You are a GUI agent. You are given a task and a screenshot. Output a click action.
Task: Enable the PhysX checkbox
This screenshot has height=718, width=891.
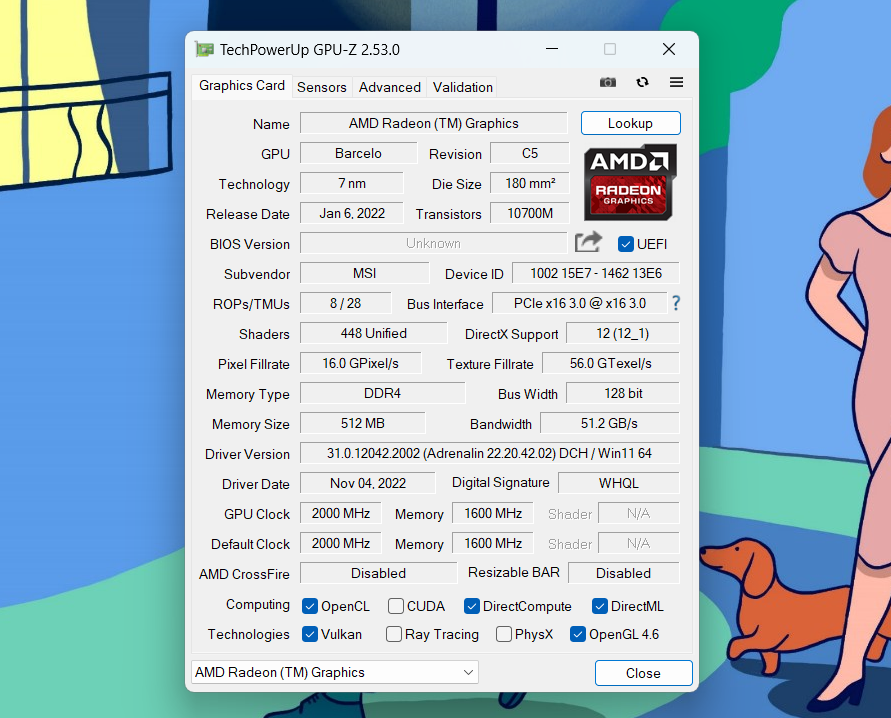click(x=503, y=634)
